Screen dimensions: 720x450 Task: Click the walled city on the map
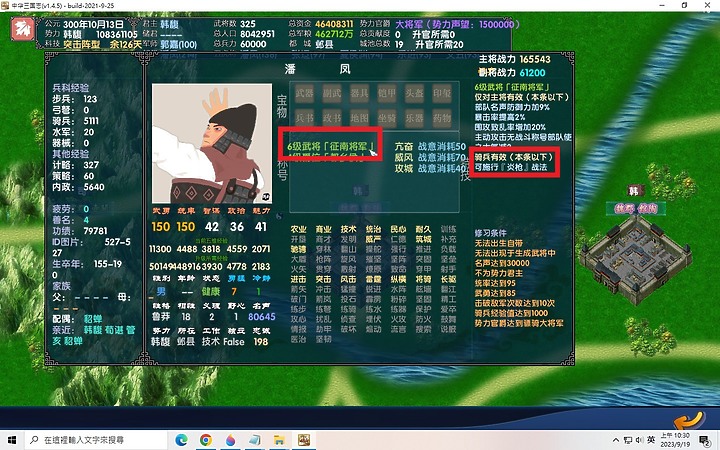tap(636, 262)
